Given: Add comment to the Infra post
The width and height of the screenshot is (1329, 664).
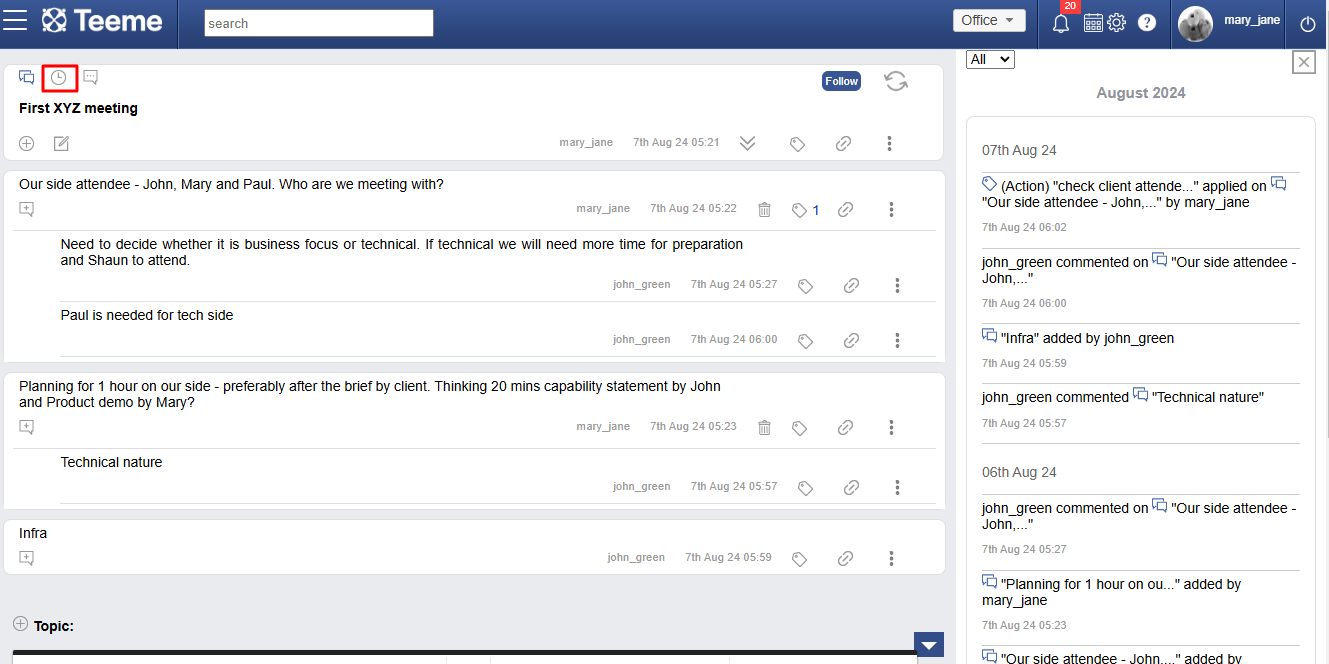Looking at the screenshot, I should [x=27, y=558].
